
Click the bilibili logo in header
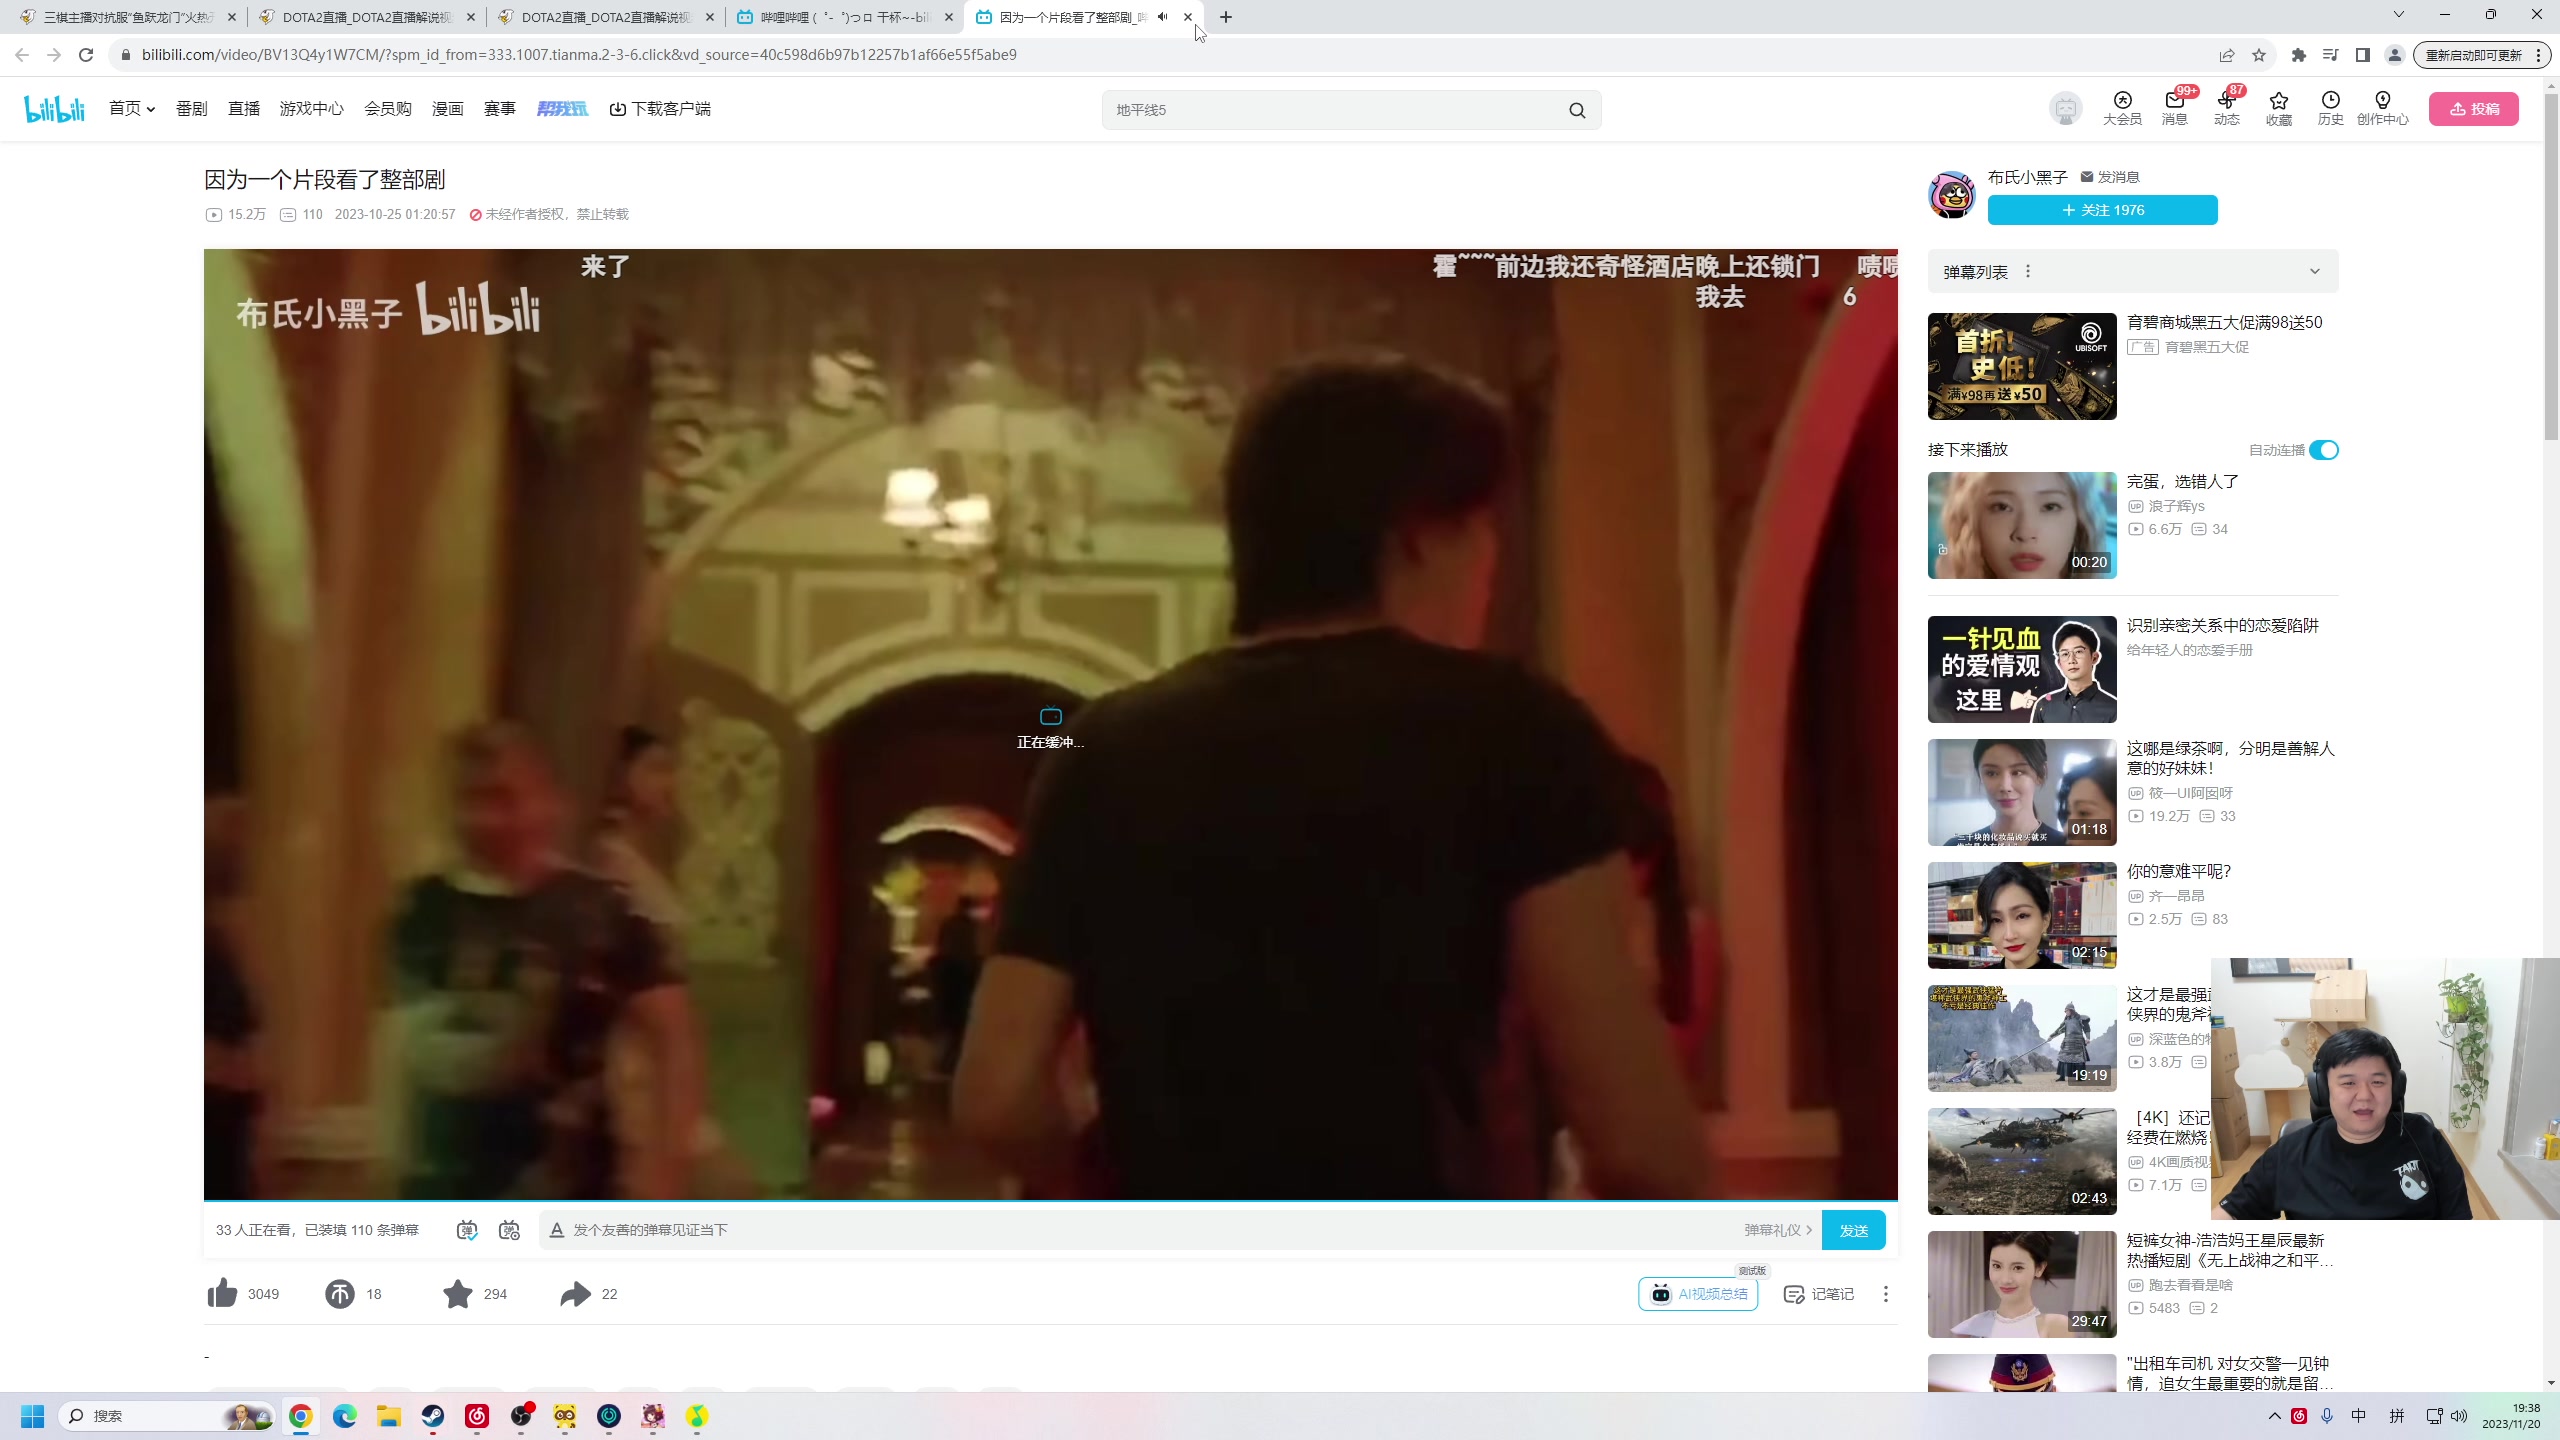coord(55,108)
